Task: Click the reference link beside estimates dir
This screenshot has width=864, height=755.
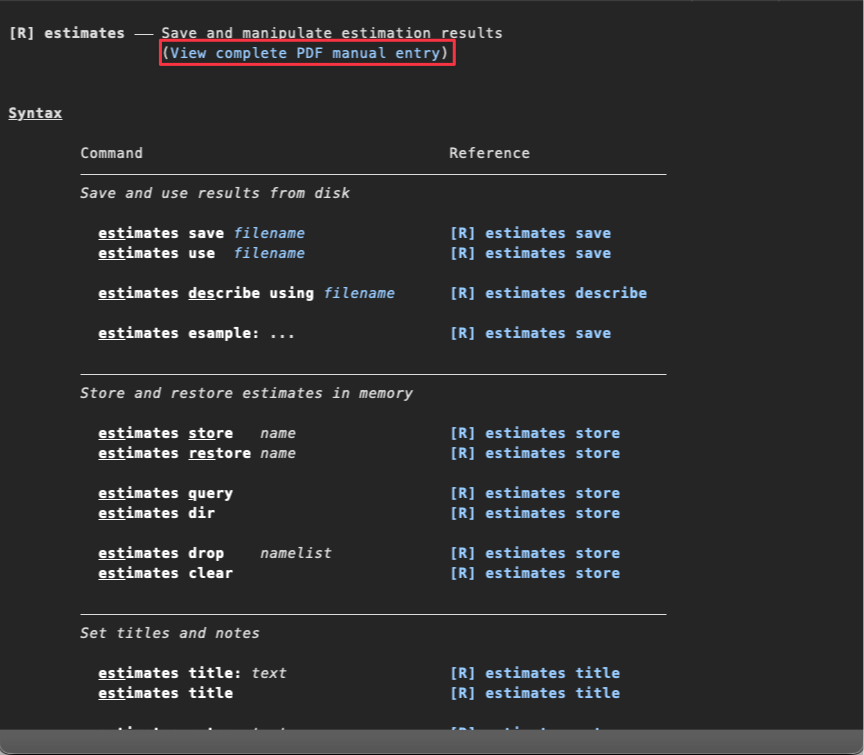Action: [x=534, y=513]
